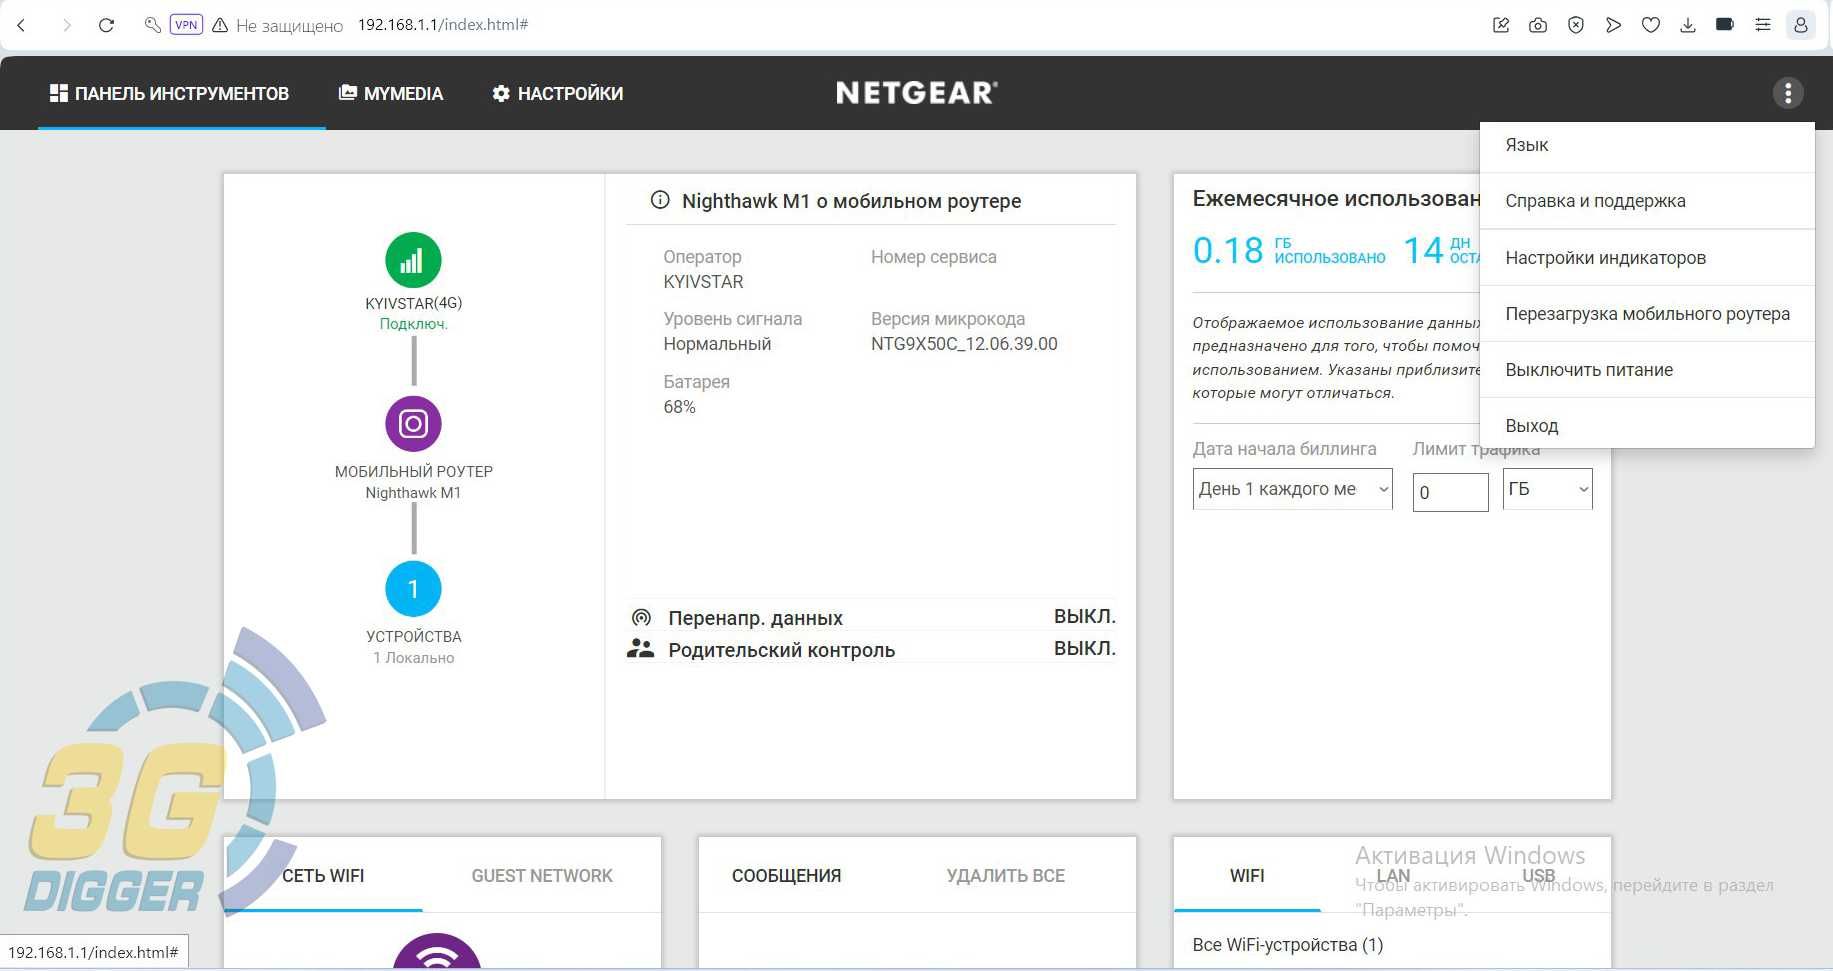Click the browser easy setup sliders icon
Image resolution: width=1833 pixels, height=971 pixels.
point(1763,25)
